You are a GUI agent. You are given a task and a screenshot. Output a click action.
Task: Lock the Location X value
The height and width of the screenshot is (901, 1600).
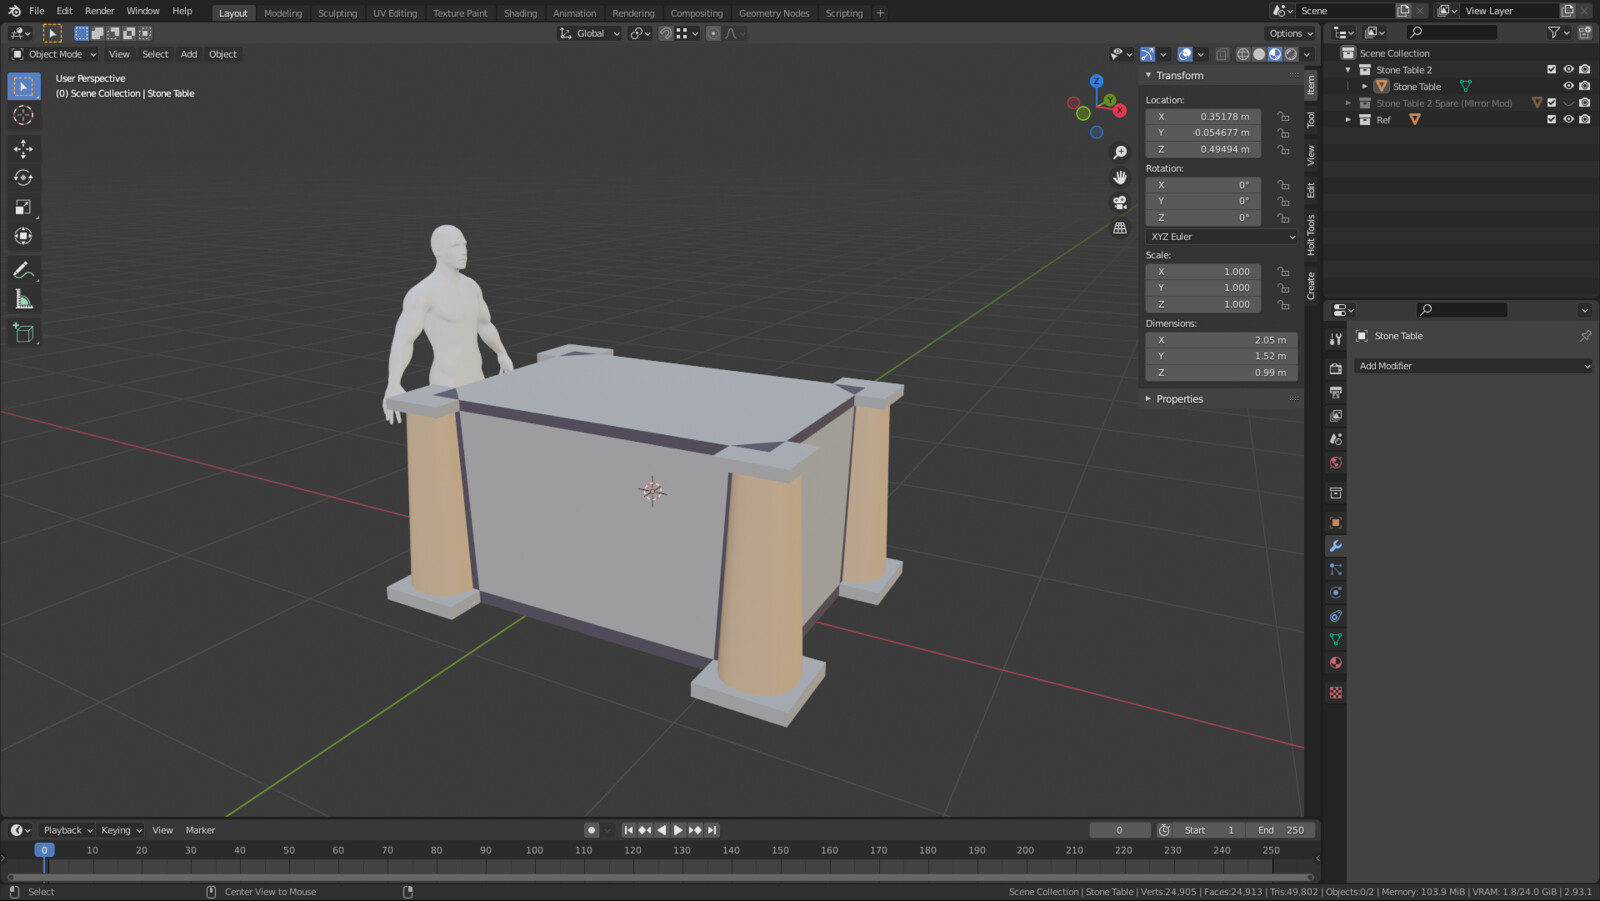tap(1283, 117)
